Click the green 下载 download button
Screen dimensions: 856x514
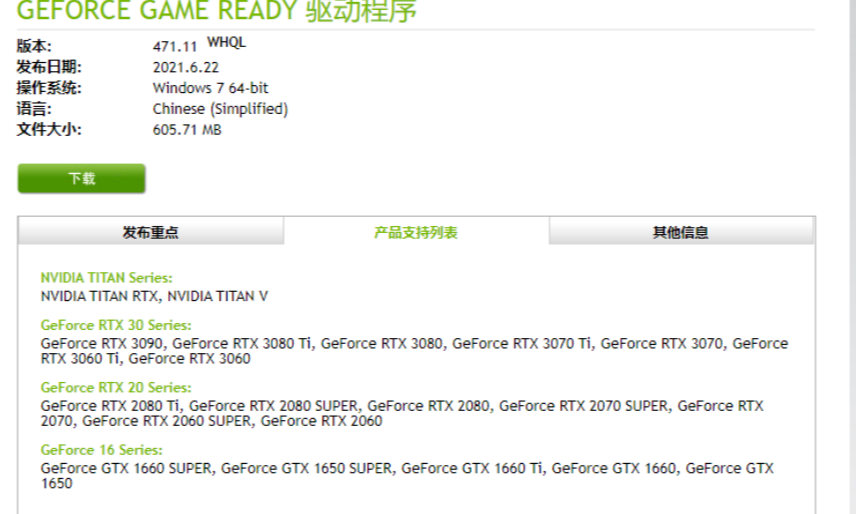pyautogui.click(x=81, y=179)
